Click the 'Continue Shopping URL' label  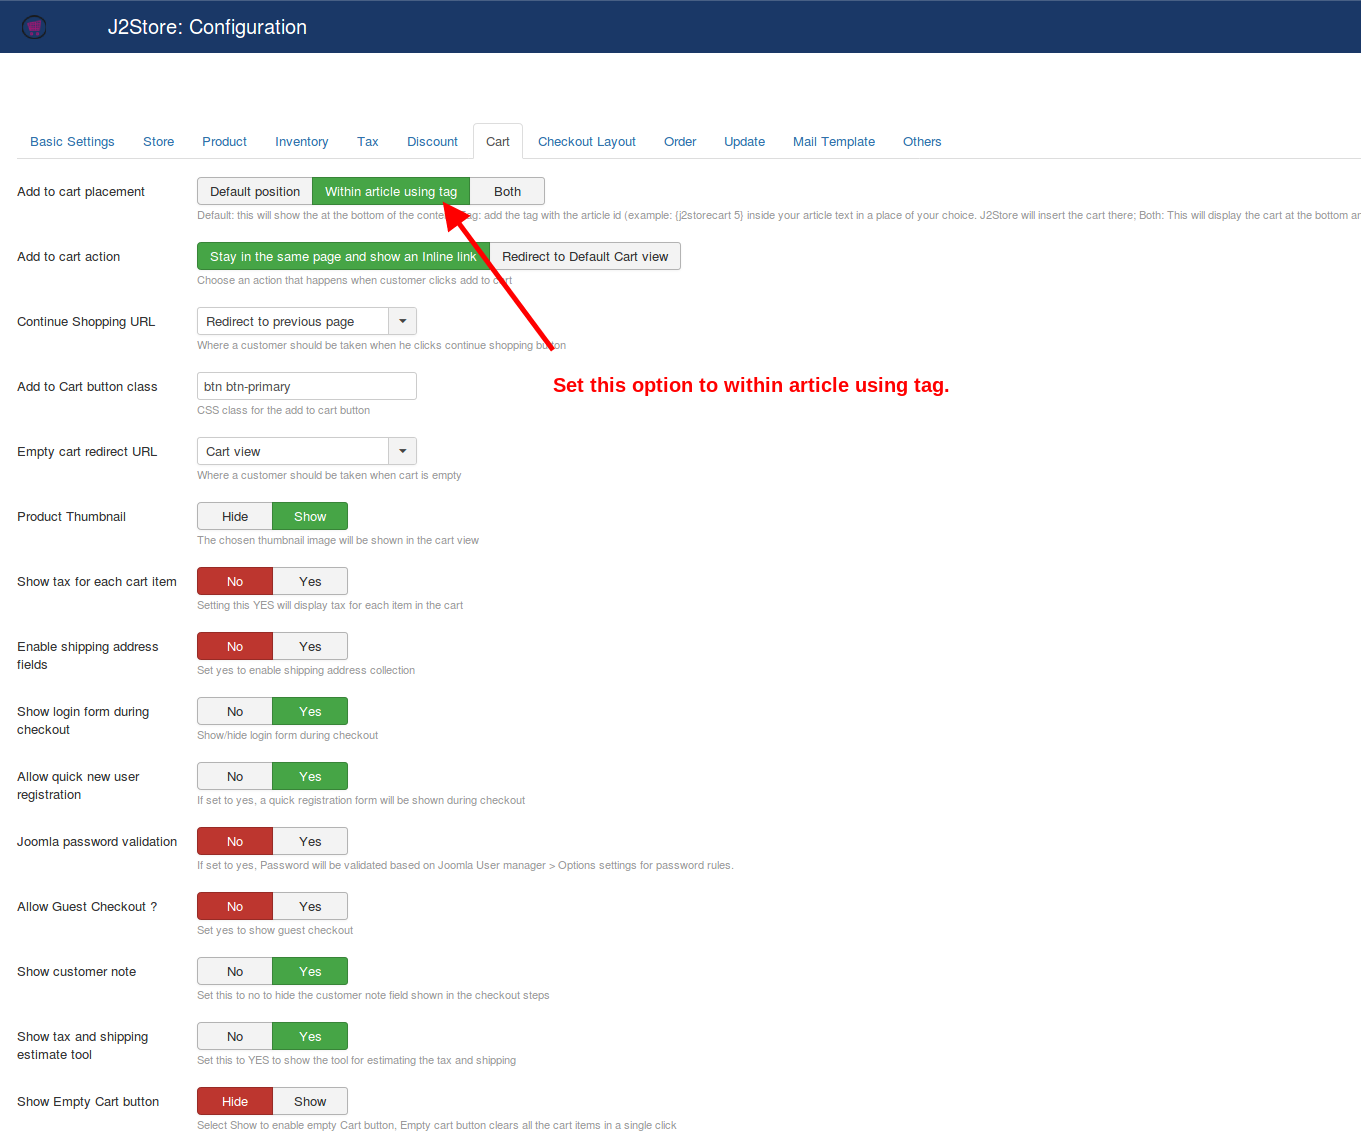(x=86, y=322)
